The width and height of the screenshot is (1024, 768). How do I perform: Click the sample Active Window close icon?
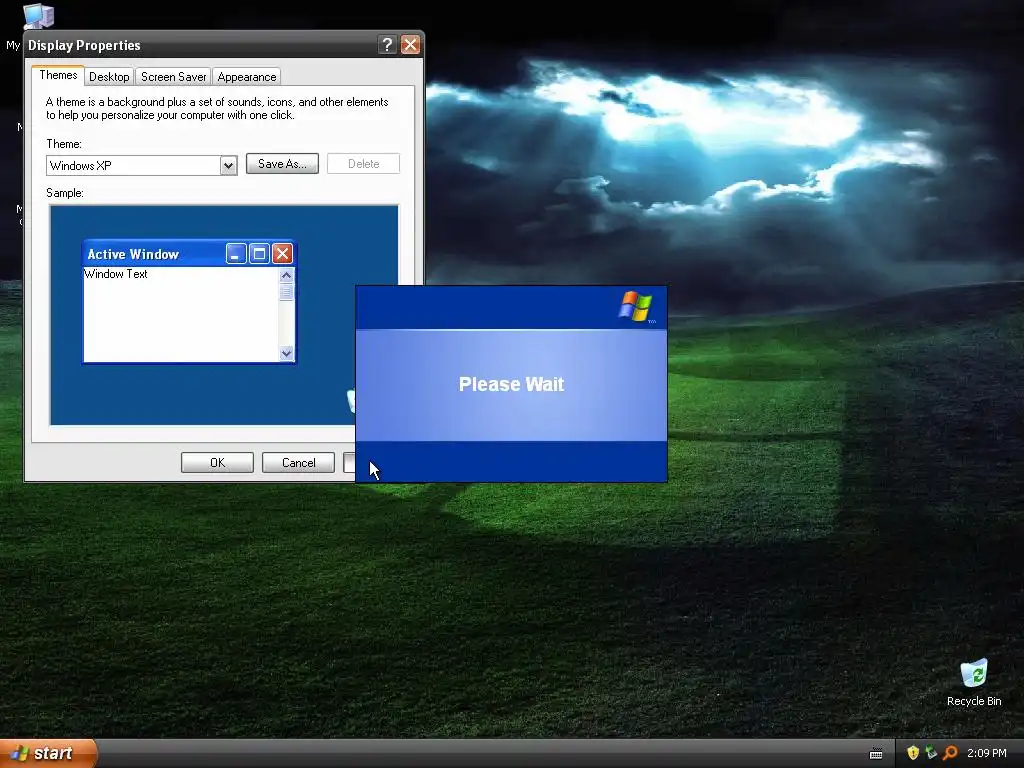pyautogui.click(x=282, y=253)
